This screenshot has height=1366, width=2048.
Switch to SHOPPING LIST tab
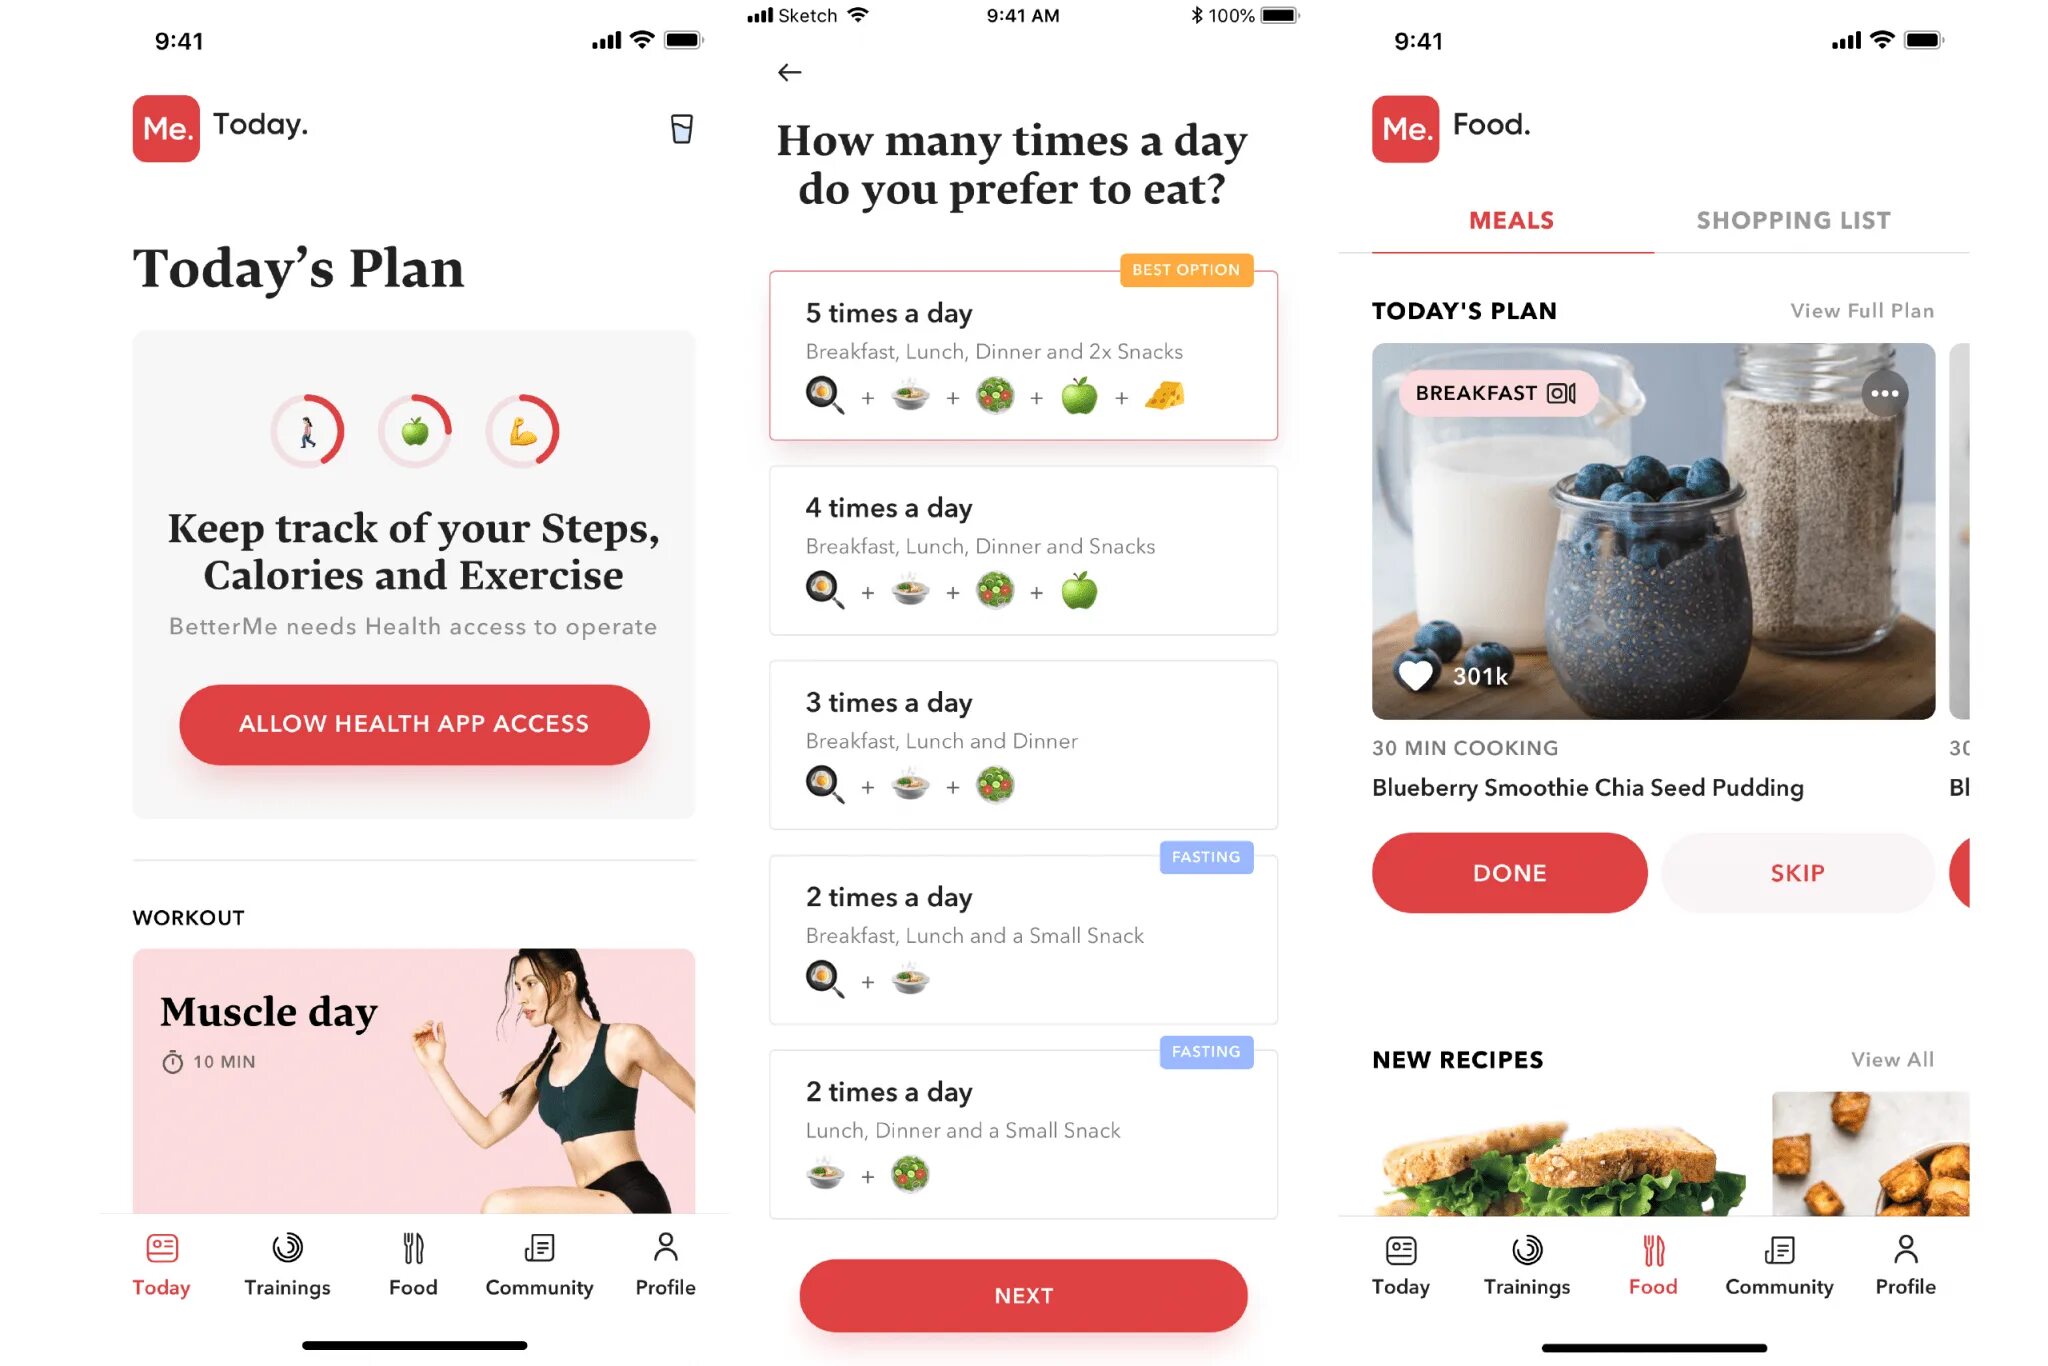1794,220
